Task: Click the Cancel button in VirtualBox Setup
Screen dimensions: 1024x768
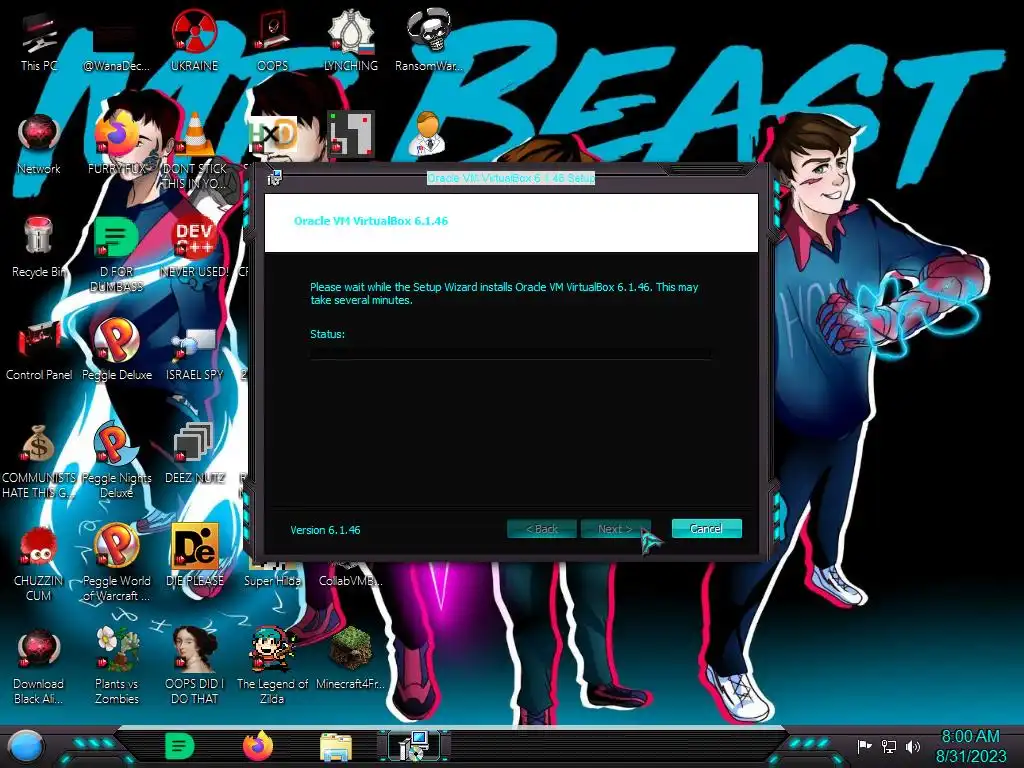Action: [707, 528]
